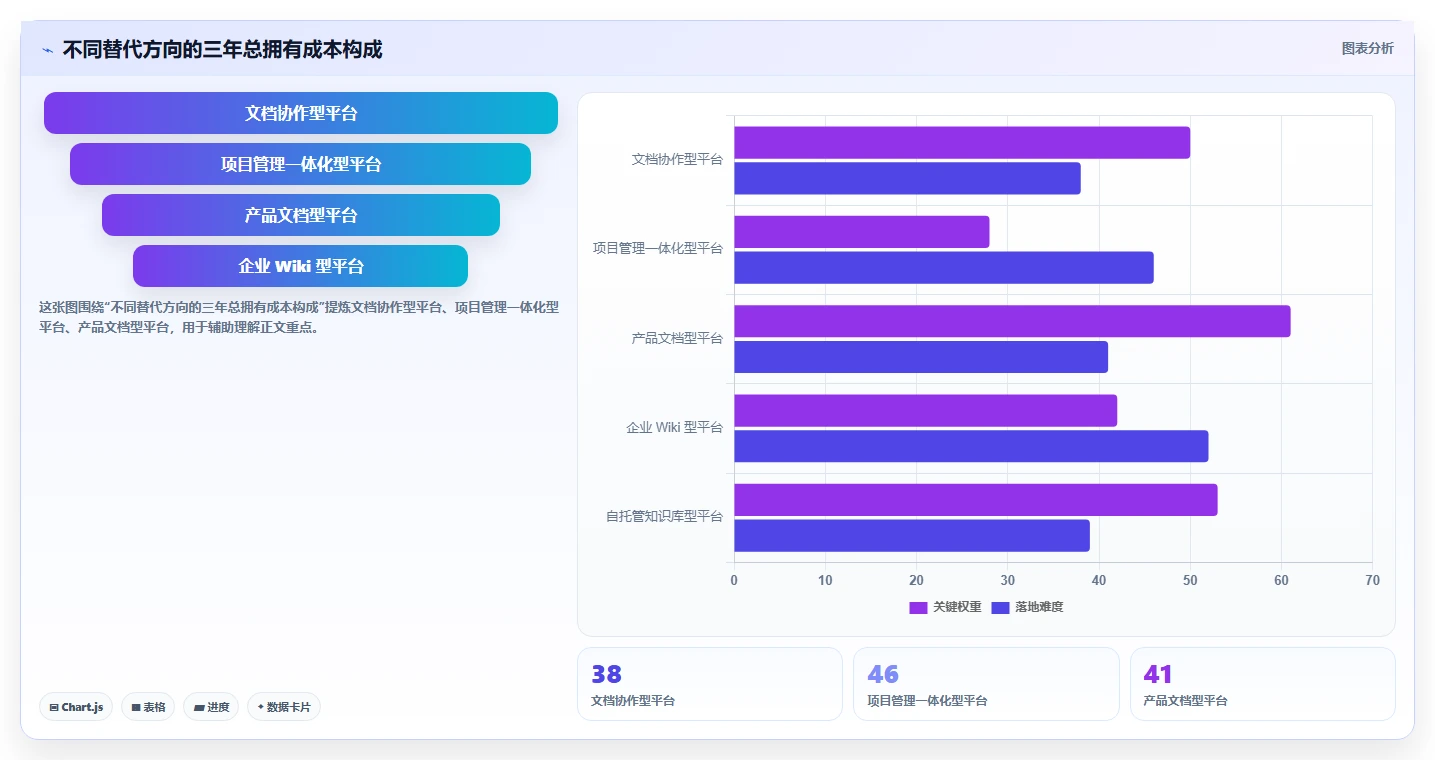Click the blue 落地难度 bar for 自托管知识库型平台

(x=912, y=535)
